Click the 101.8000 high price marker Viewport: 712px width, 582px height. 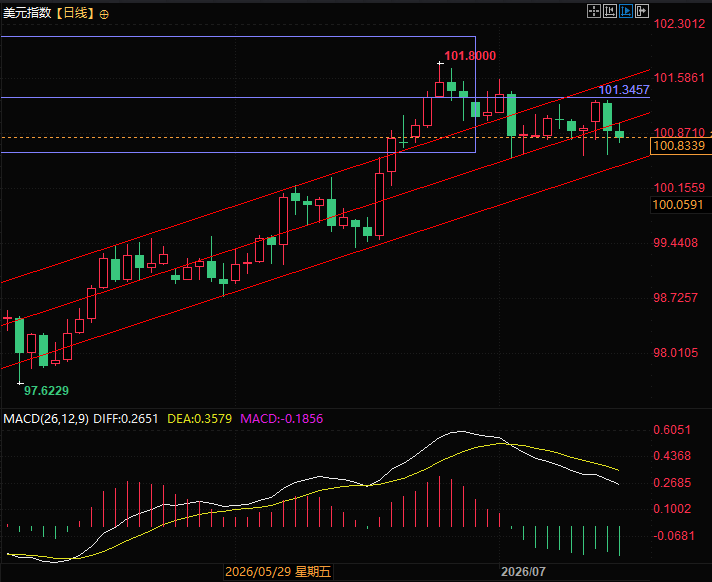tap(470, 56)
